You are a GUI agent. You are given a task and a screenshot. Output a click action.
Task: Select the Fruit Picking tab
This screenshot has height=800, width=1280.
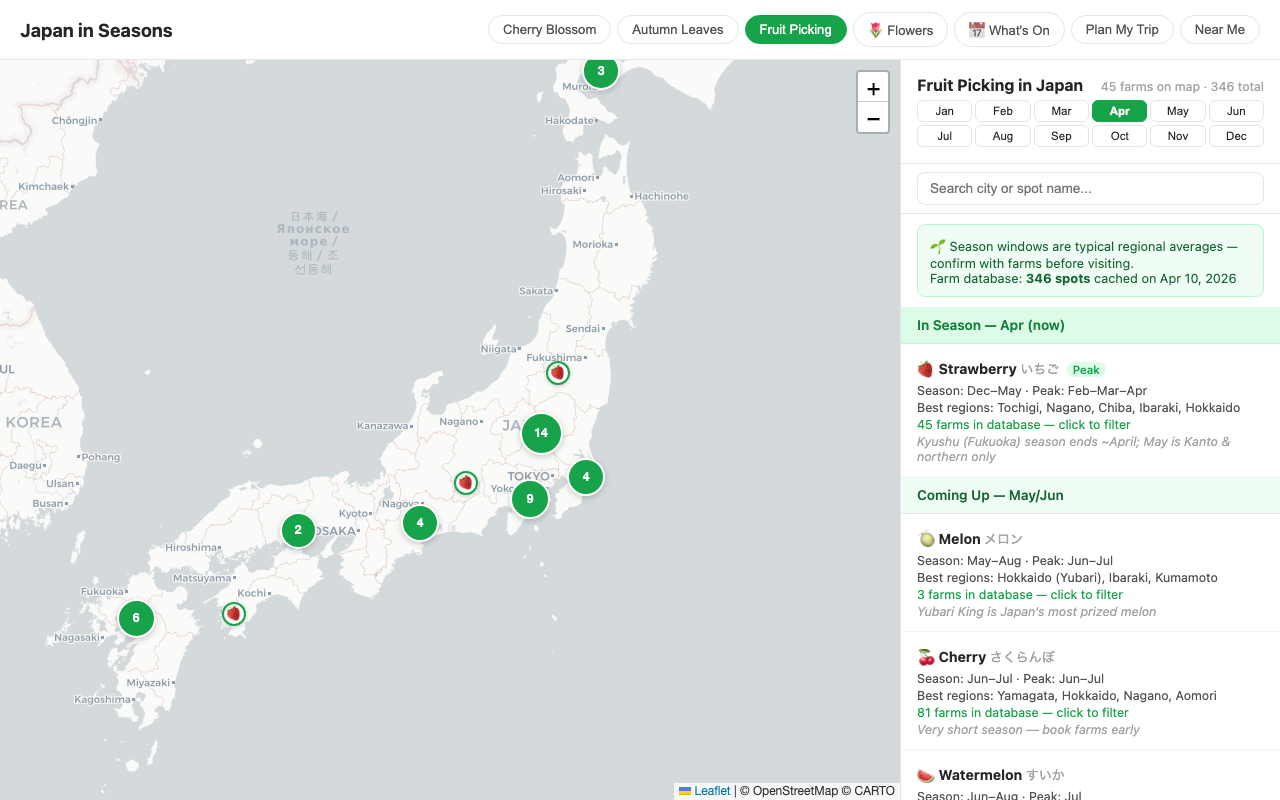tap(795, 29)
